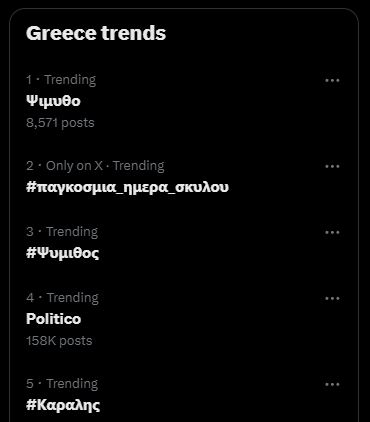
Task: Open the #Ψυμιθος hashtag trend
Action: click(63, 253)
